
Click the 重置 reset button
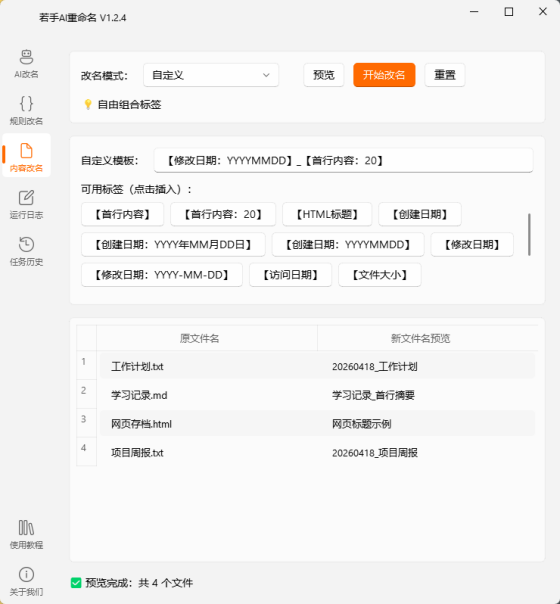[x=444, y=75]
